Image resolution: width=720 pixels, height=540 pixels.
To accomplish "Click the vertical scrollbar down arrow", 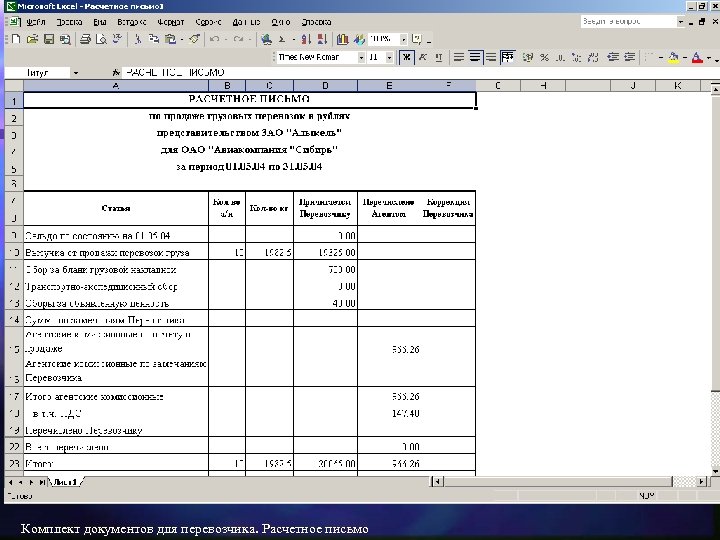I will [x=715, y=471].
